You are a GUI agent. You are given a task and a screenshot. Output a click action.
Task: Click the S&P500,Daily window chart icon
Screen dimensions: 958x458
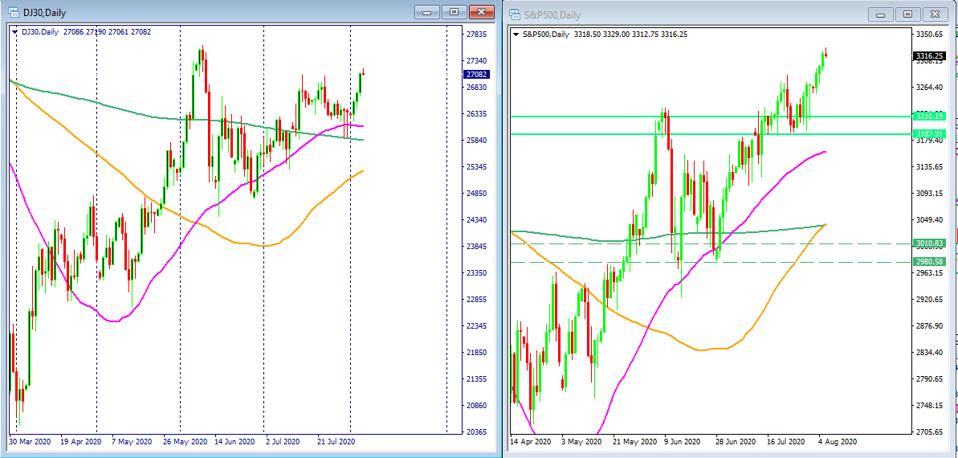coord(515,14)
